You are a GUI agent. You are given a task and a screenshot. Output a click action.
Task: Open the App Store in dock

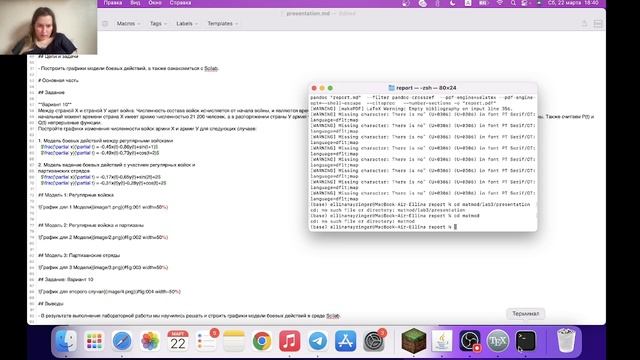(346, 341)
